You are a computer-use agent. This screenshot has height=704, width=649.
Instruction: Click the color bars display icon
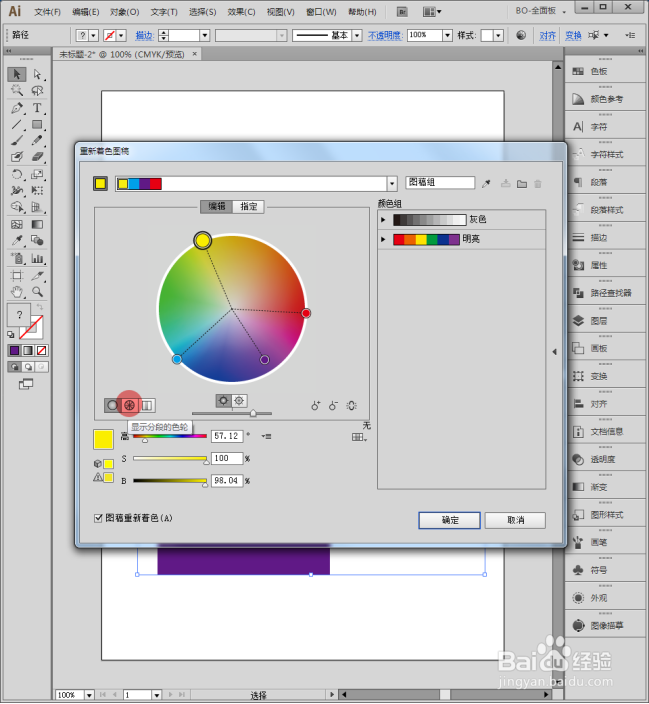147,405
